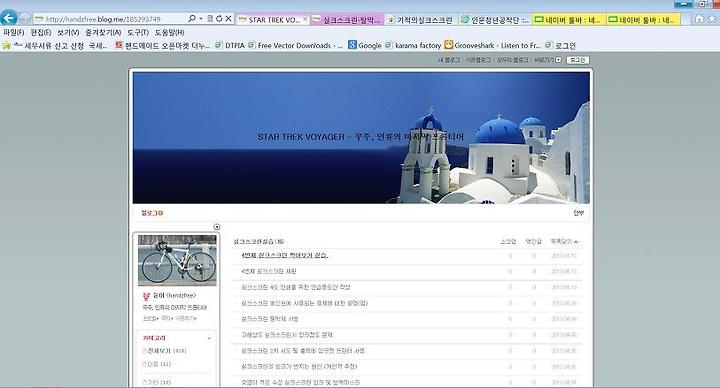Image resolution: width=720 pixels, height=388 pixels.
Task: Click the pink profile badge icon
Action: pos(146,296)
